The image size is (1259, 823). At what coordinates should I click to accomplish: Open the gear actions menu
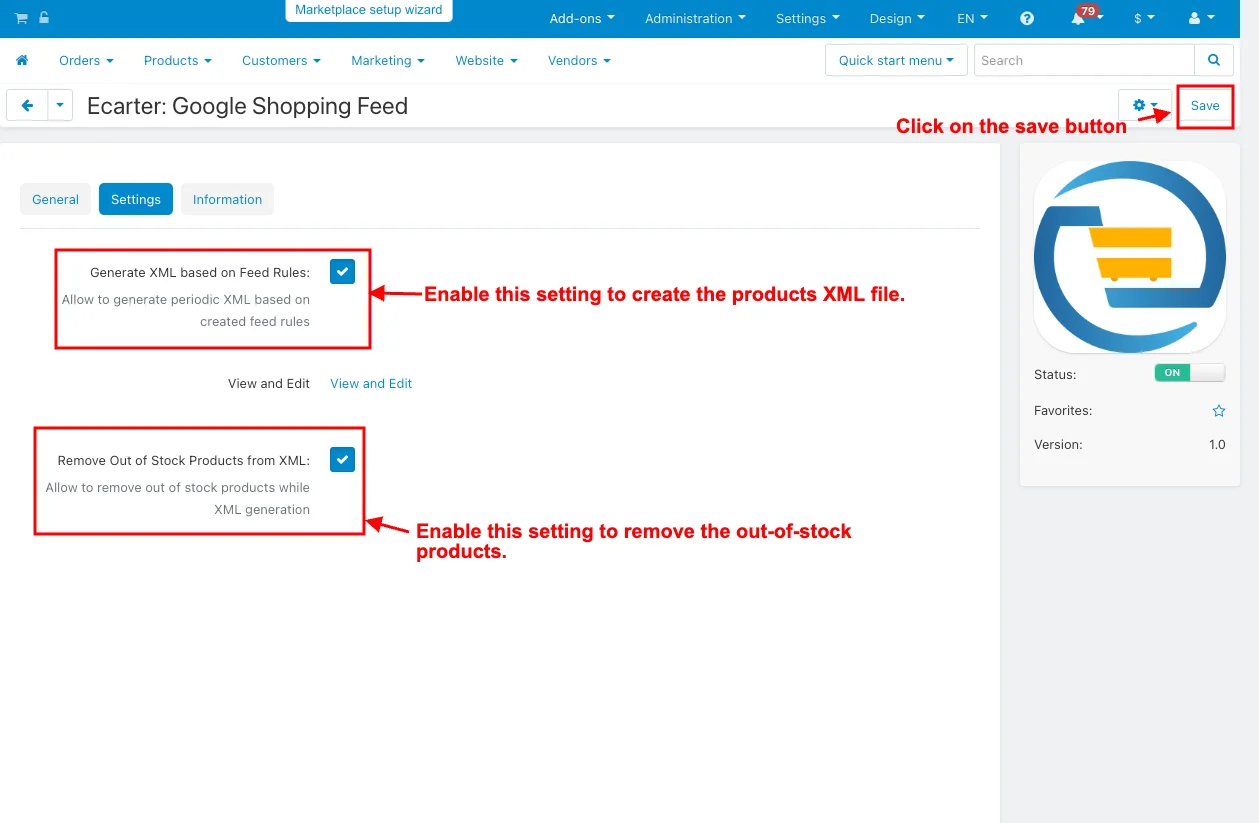coord(1144,105)
